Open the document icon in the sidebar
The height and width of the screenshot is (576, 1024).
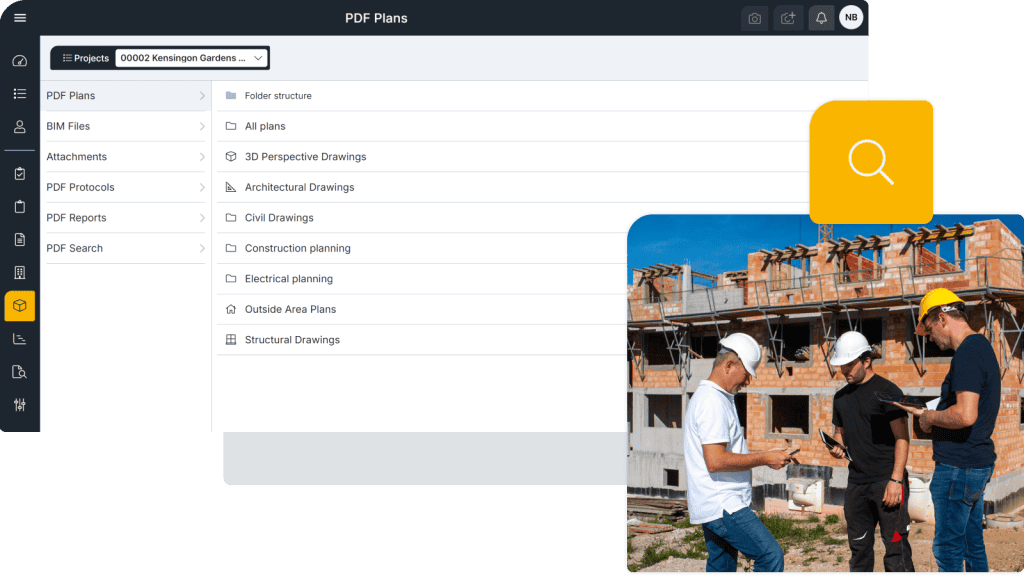coord(20,239)
